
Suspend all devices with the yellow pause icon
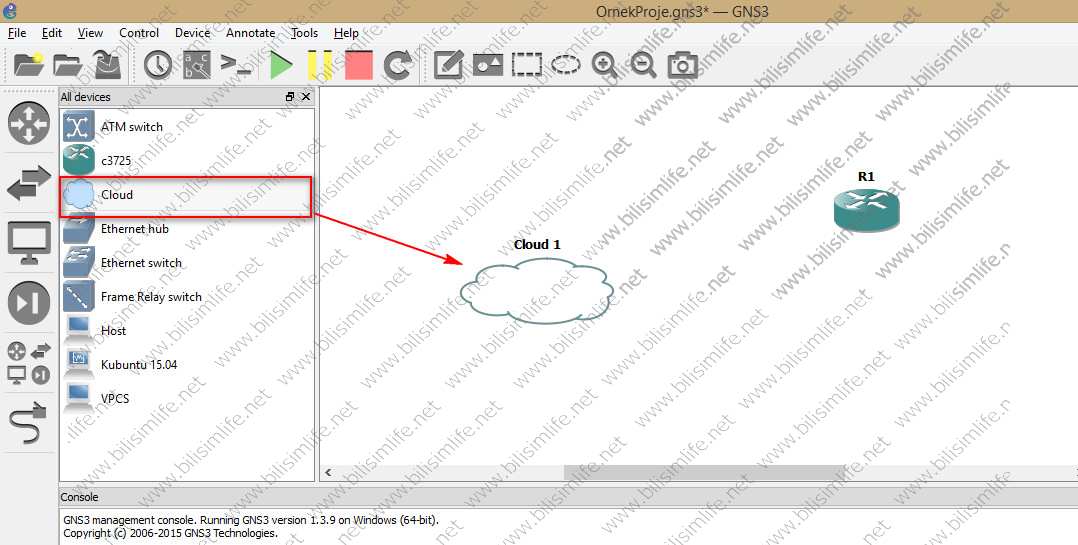(319, 65)
